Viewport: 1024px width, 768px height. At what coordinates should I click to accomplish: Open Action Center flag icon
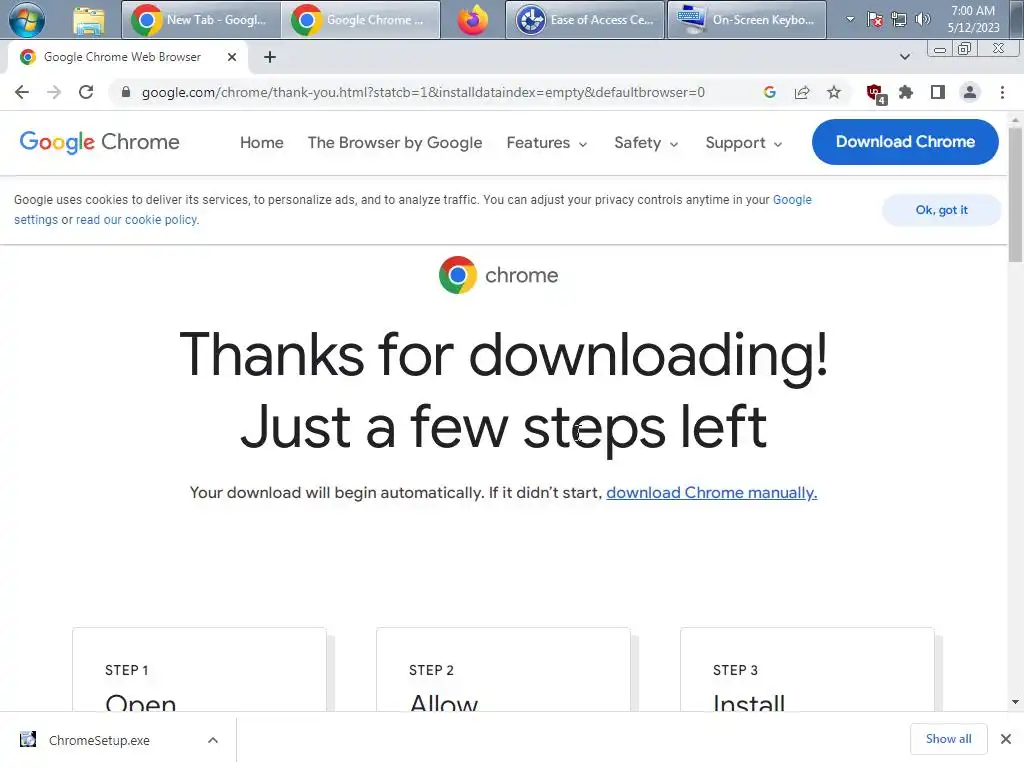pyautogui.click(x=874, y=20)
